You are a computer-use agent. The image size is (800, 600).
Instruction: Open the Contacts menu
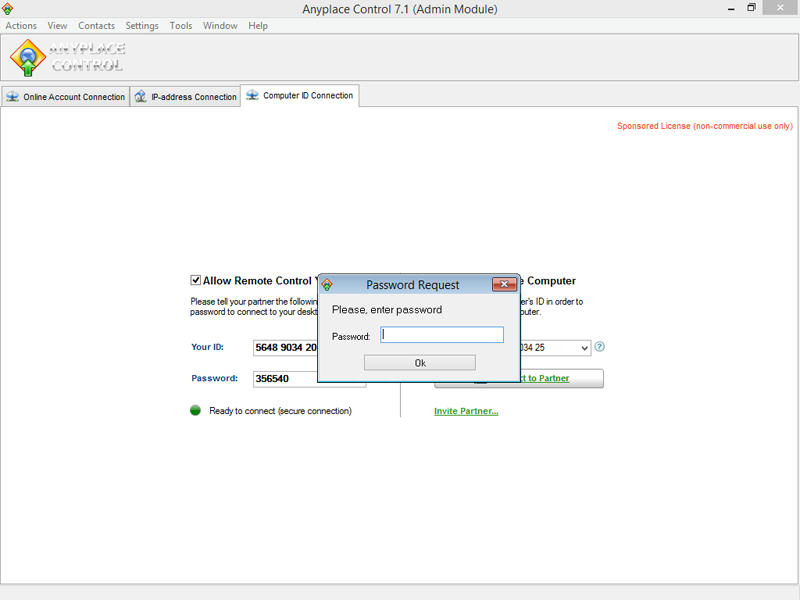pyautogui.click(x=96, y=26)
